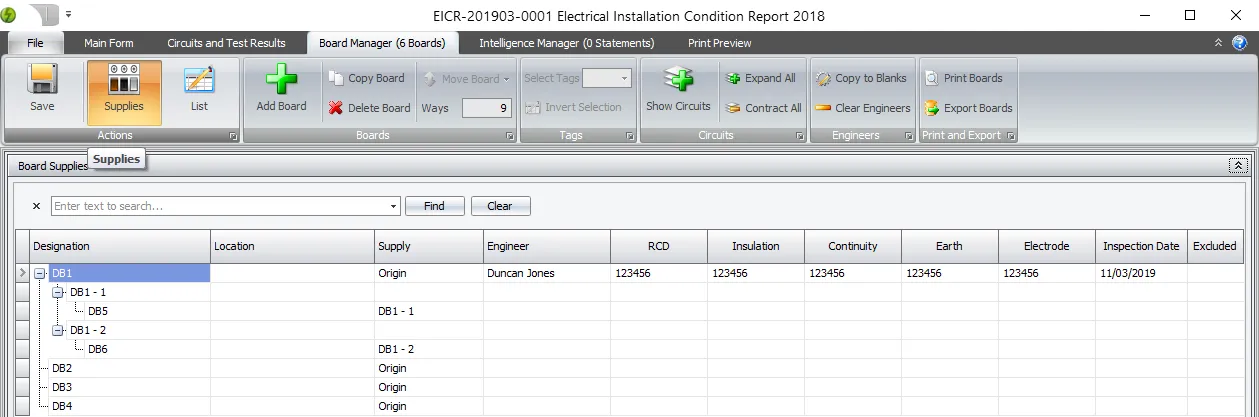
Task: Click Copy to Blanks in Engineers
Action: click(x=861, y=78)
